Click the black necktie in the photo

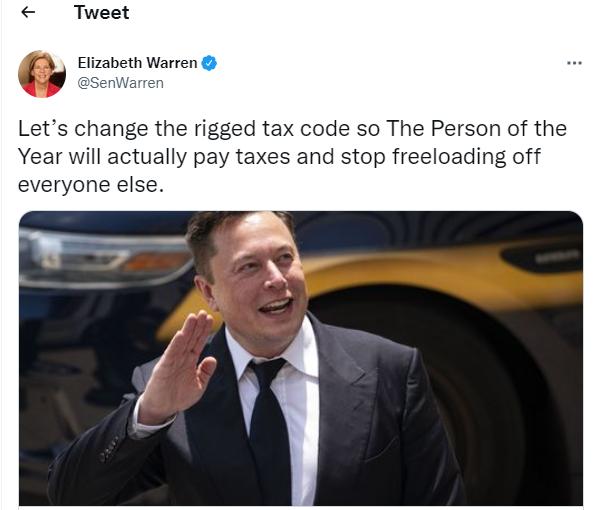[271, 429]
